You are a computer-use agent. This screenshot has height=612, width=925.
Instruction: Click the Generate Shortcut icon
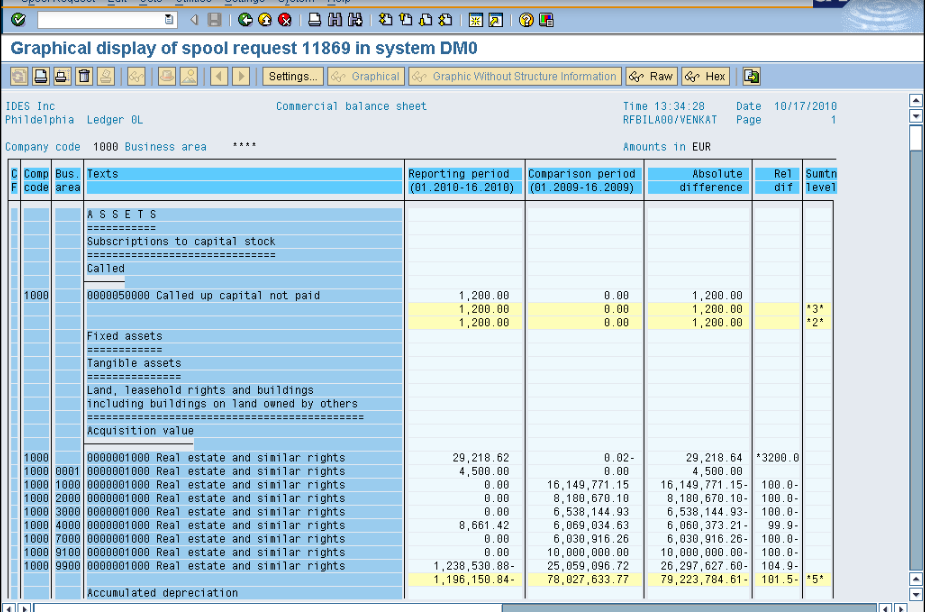pos(496,20)
